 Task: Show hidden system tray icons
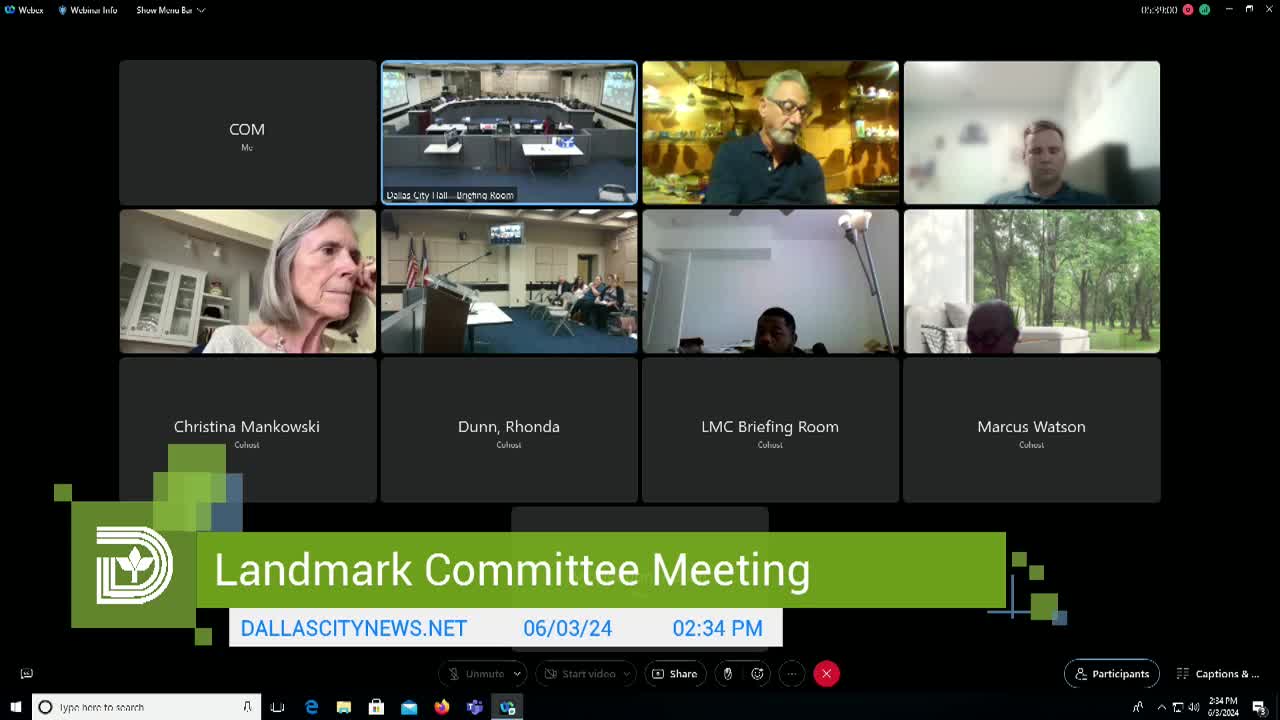[1161, 707]
